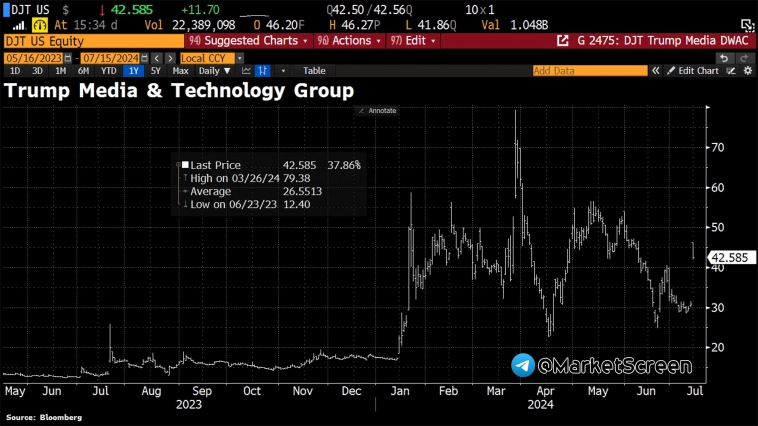
Task: Open the Actions menu
Action: point(349,41)
